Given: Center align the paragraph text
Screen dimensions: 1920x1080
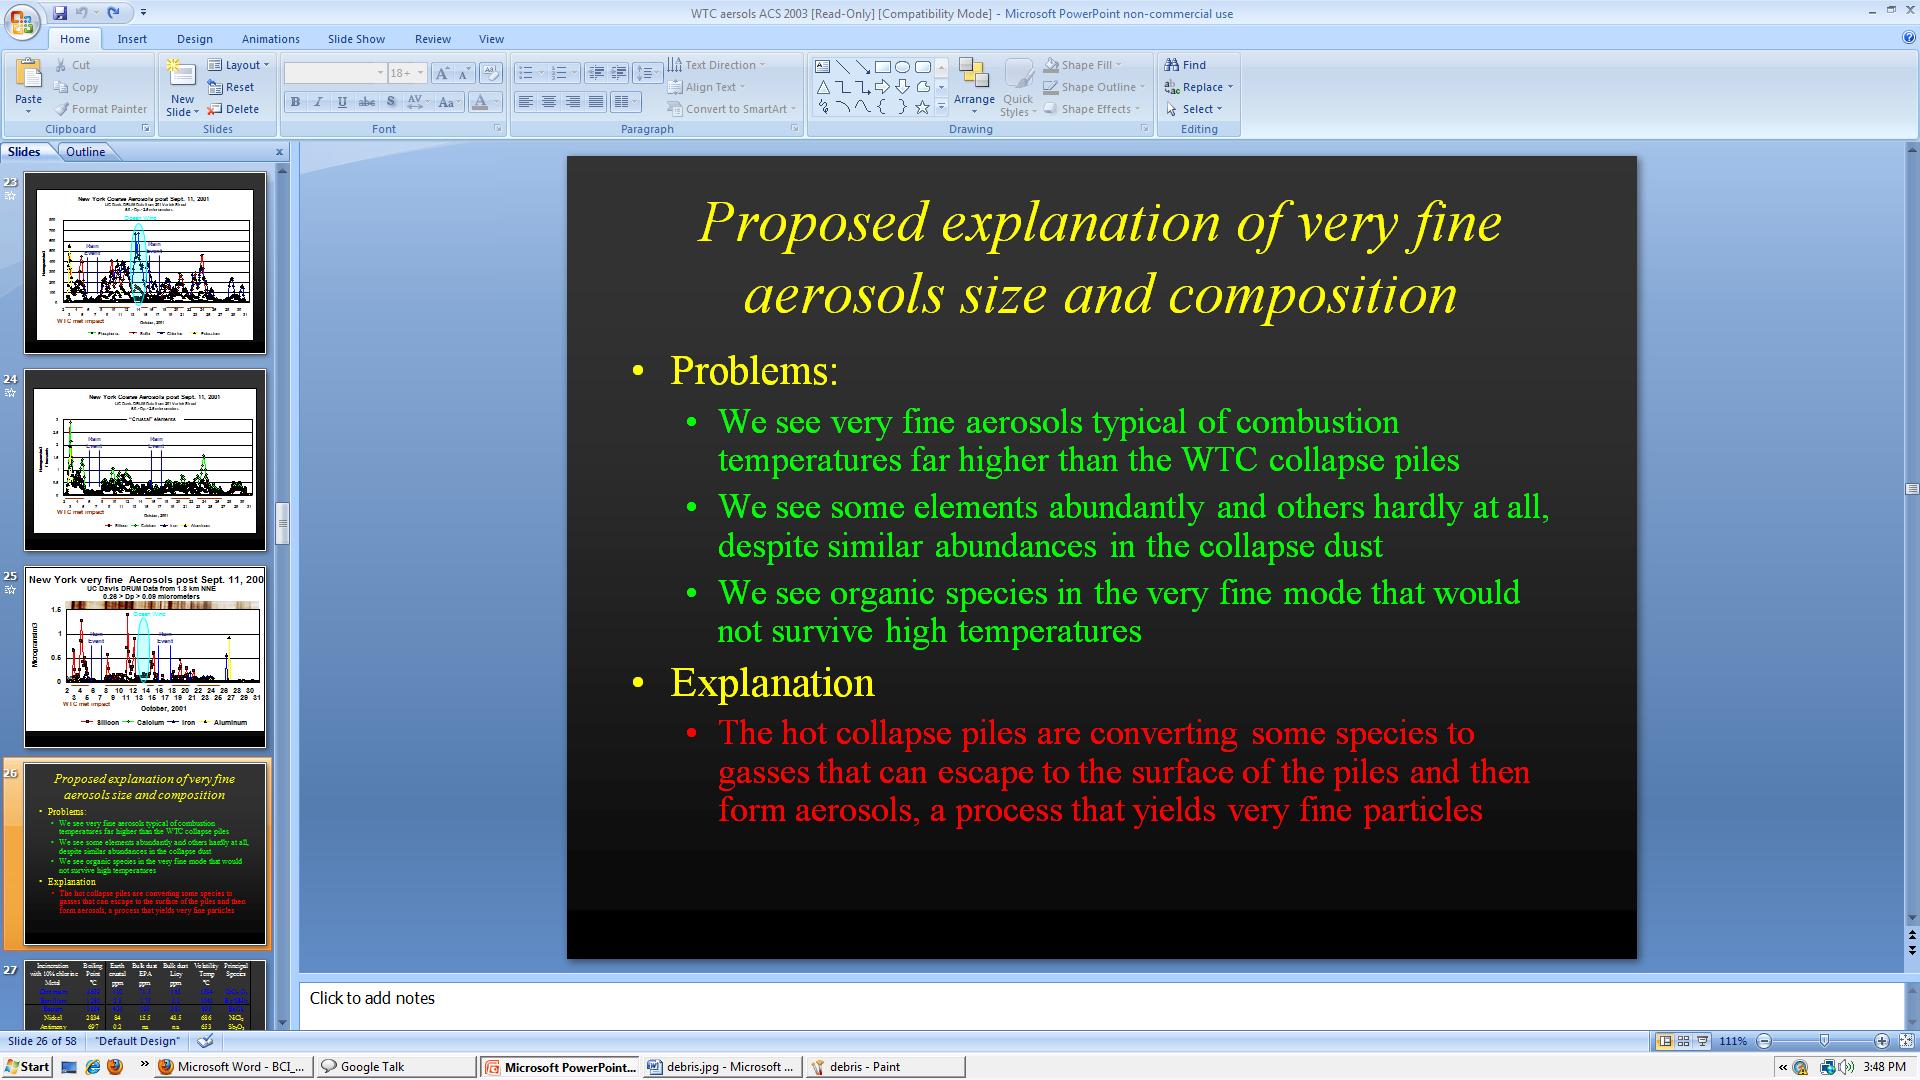Looking at the screenshot, I should 549,102.
